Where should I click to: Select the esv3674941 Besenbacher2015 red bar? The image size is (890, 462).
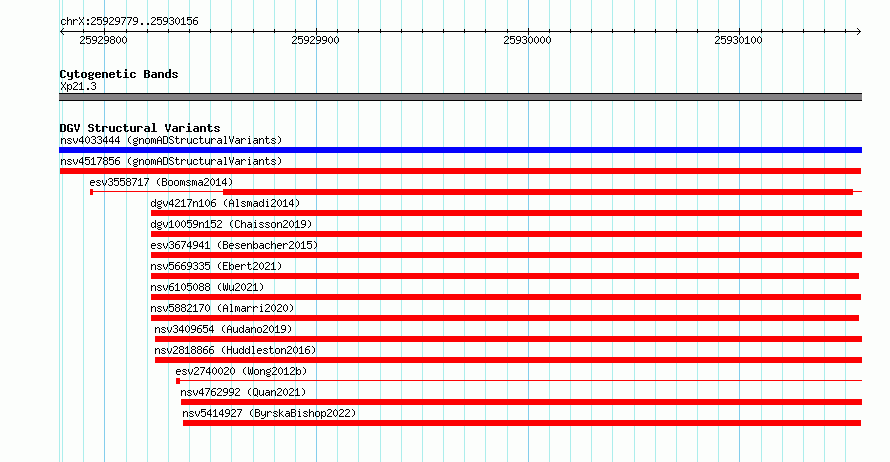point(506,255)
